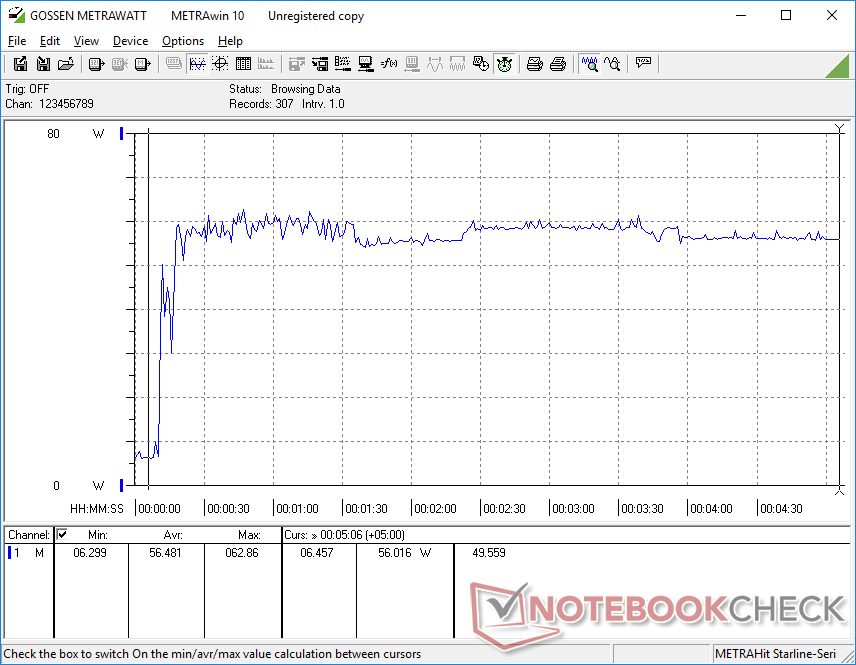Open the Edit menu
The image size is (856, 665).
pos(50,41)
